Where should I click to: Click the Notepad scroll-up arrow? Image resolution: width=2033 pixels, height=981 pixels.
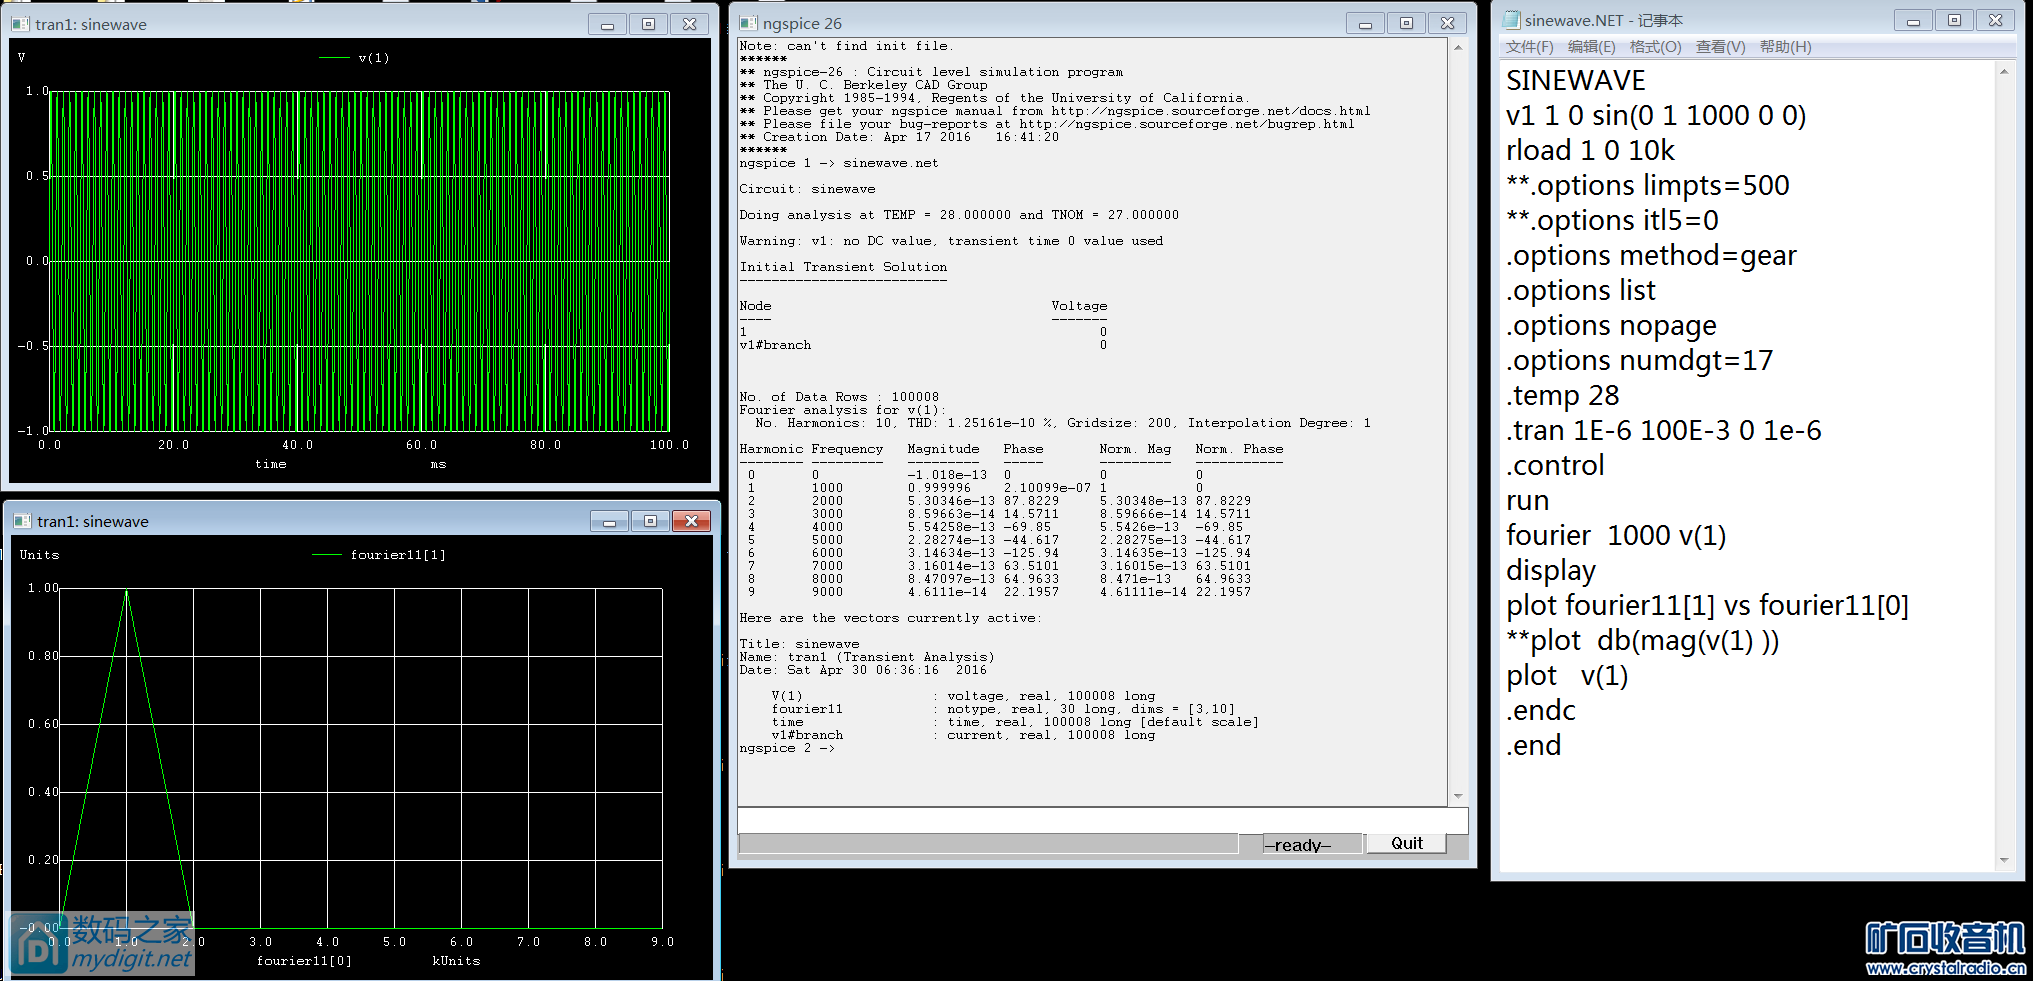(2004, 71)
